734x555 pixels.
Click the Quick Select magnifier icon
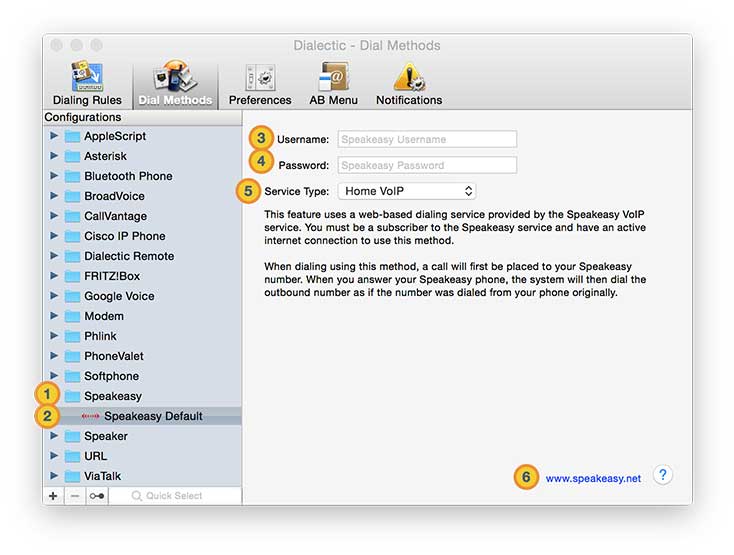pyautogui.click(x=137, y=496)
